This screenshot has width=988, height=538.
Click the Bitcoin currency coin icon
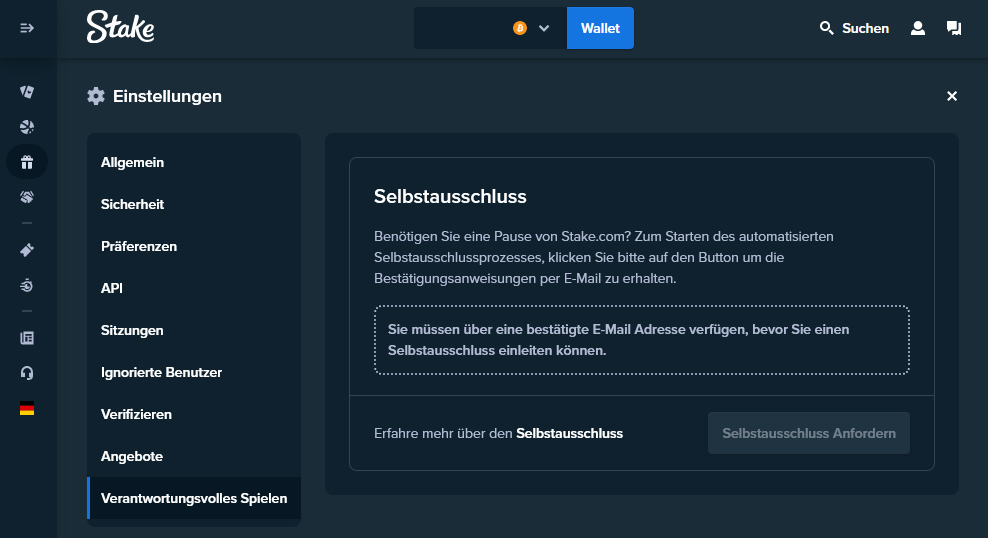[x=520, y=28]
